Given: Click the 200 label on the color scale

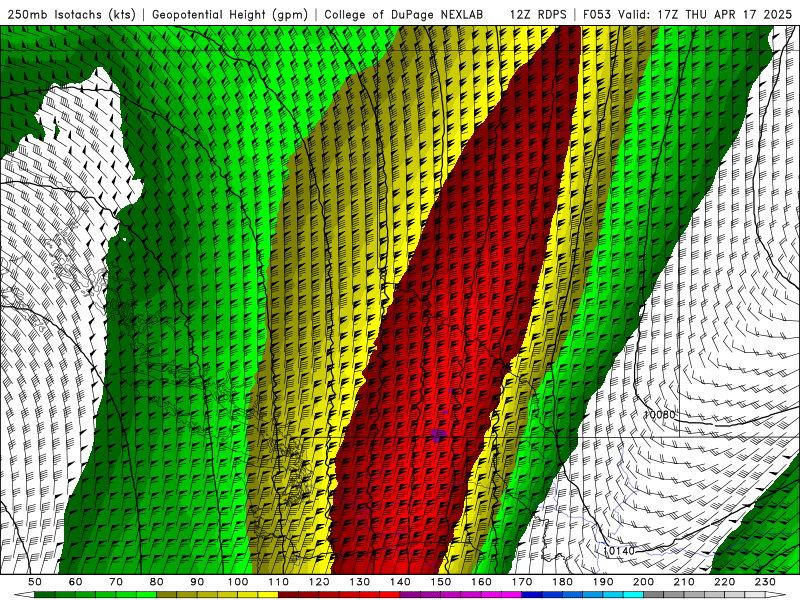Looking at the screenshot, I should pyautogui.click(x=644, y=582).
